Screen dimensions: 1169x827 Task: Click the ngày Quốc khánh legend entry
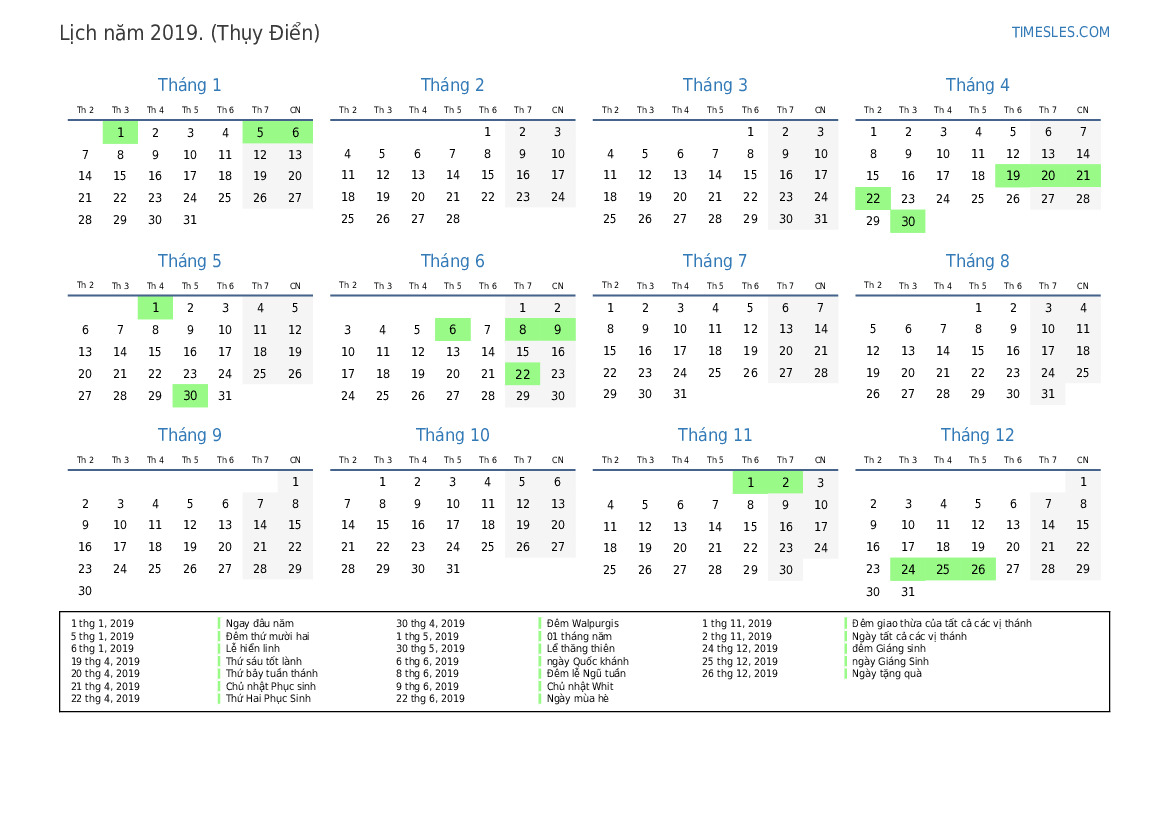pyautogui.click(x=587, y=661)
